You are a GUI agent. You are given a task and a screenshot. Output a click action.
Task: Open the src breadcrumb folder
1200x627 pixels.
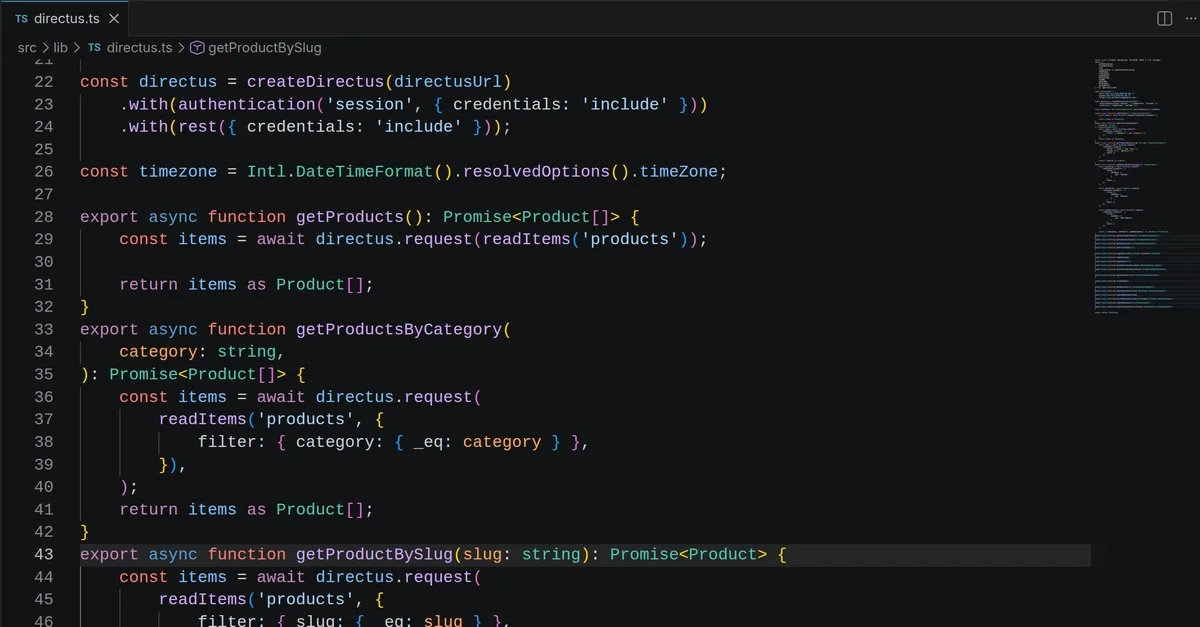click(27, 47)
